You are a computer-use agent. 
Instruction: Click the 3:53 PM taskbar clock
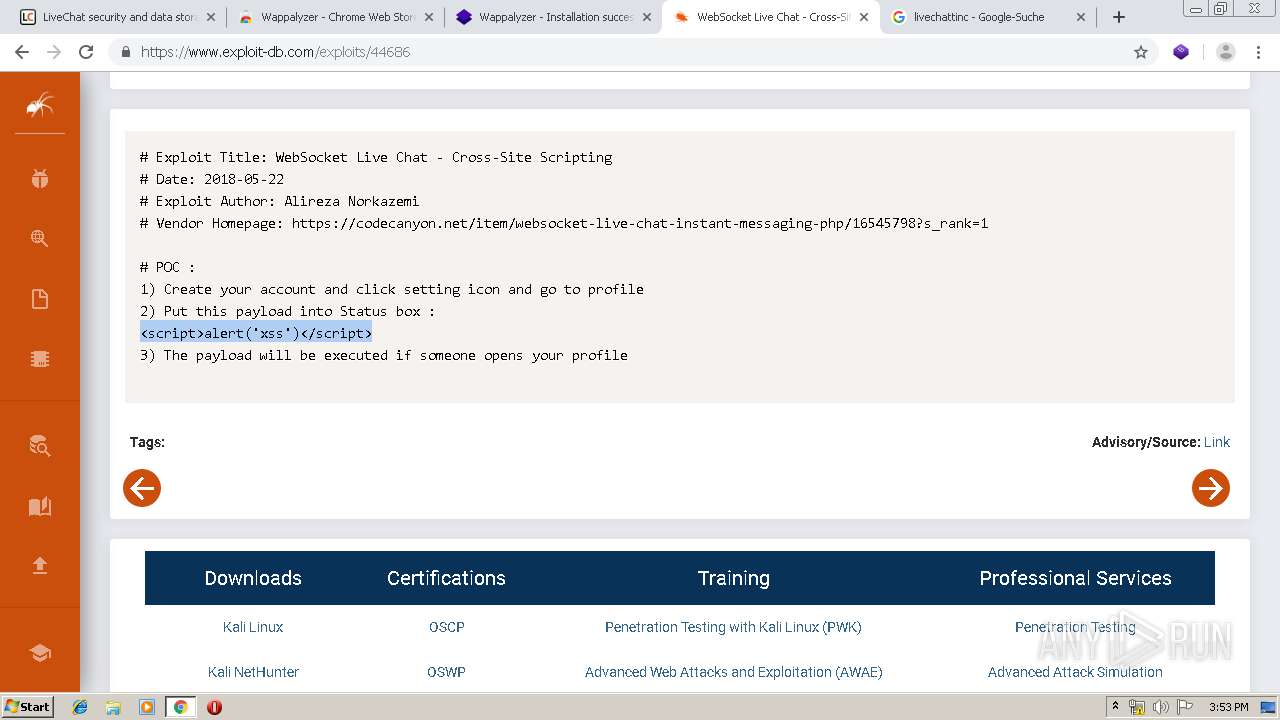coord(1229,707)
